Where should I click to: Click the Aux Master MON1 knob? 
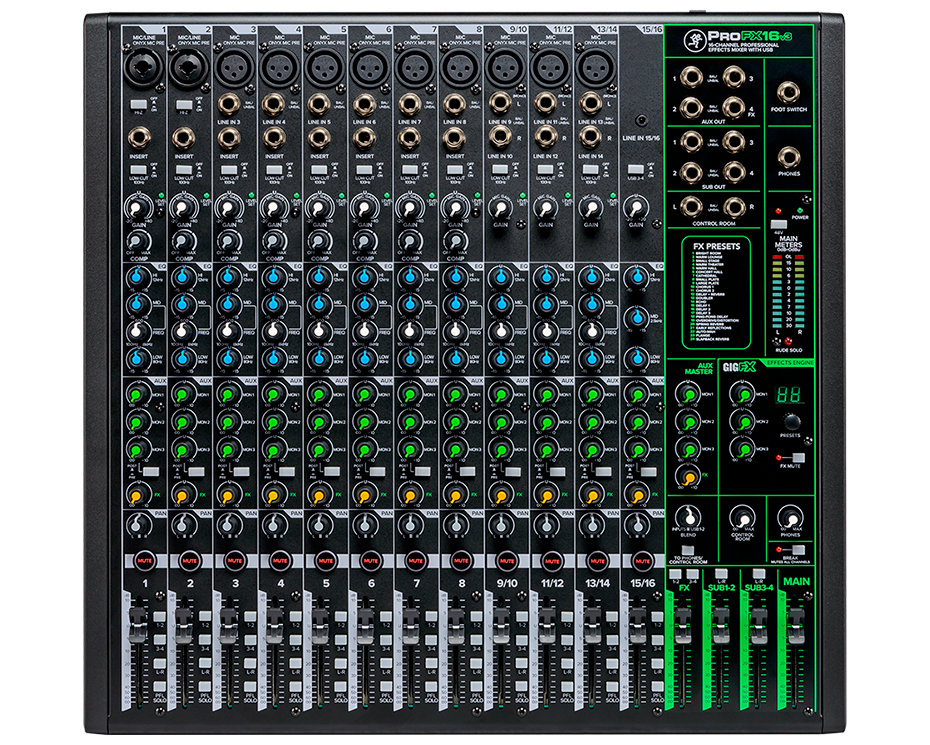[687, 397]
